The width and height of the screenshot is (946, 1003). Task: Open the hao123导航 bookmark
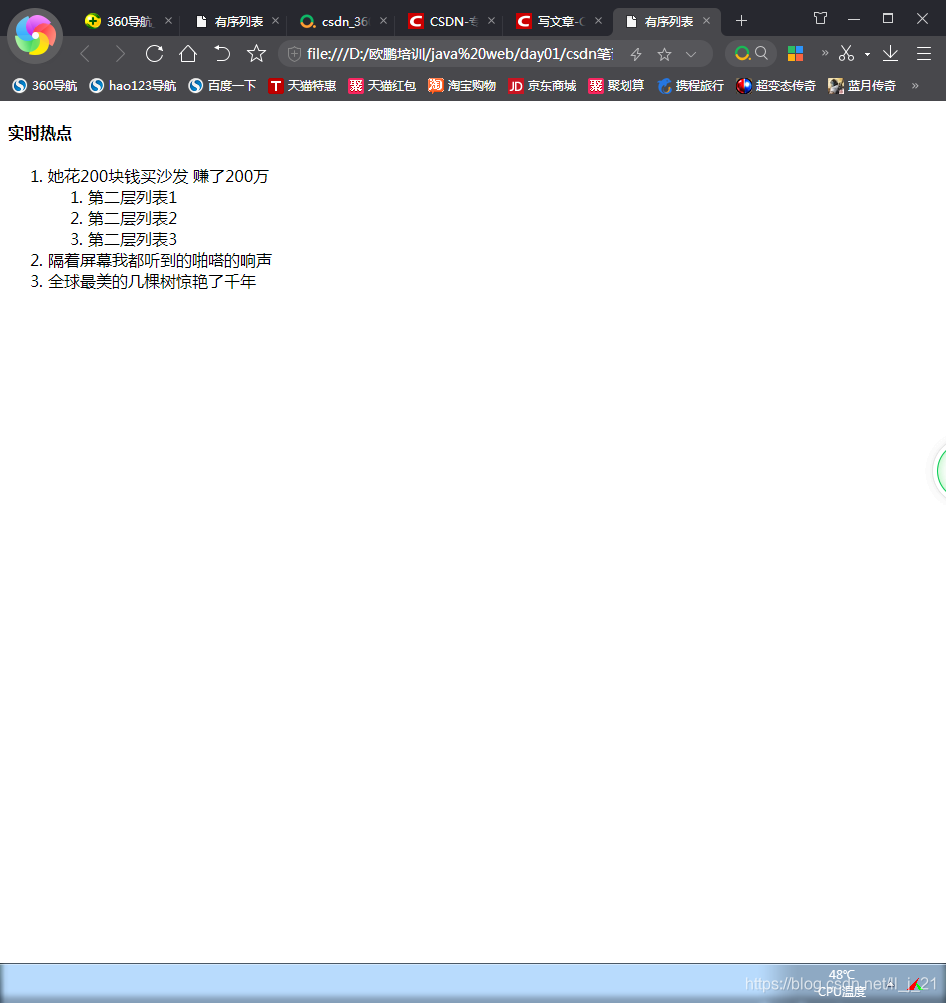(132, 86)
